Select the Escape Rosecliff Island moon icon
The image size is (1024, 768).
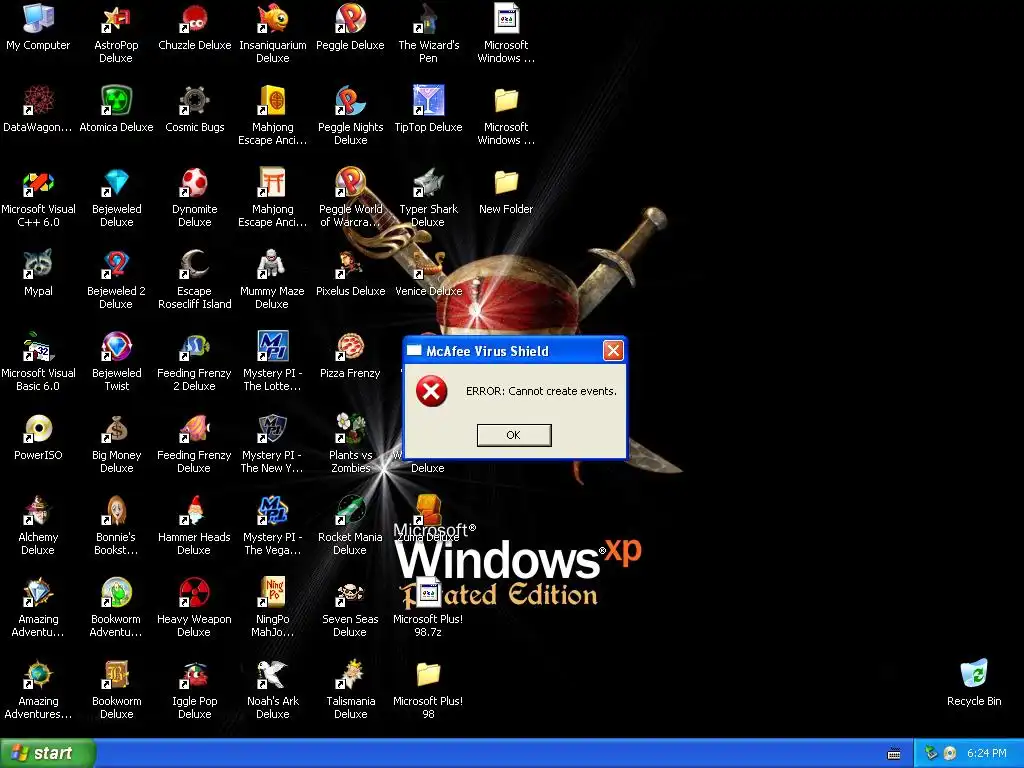[194, 265]
